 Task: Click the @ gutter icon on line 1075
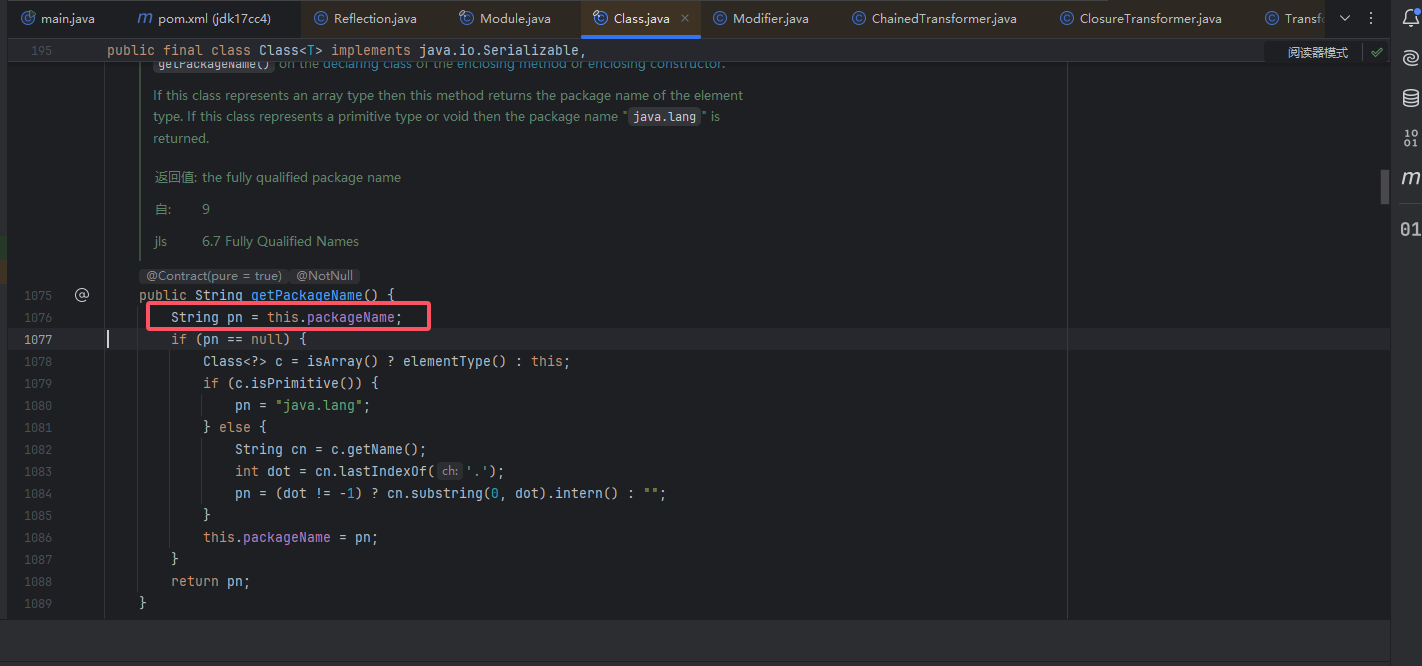point(82,295)
